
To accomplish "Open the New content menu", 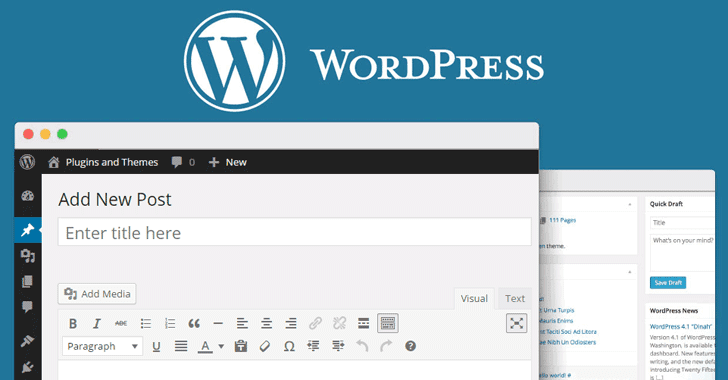I will tap(228, 162).
